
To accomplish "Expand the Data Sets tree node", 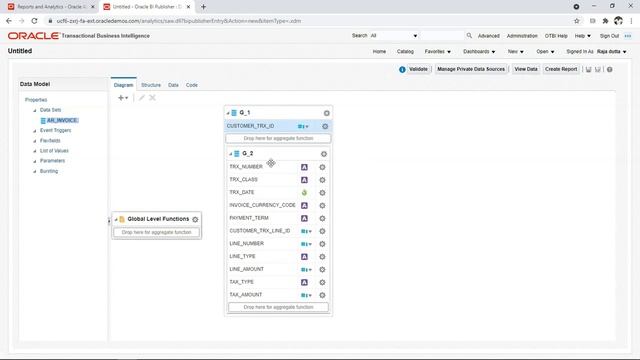I will point(35,110).
